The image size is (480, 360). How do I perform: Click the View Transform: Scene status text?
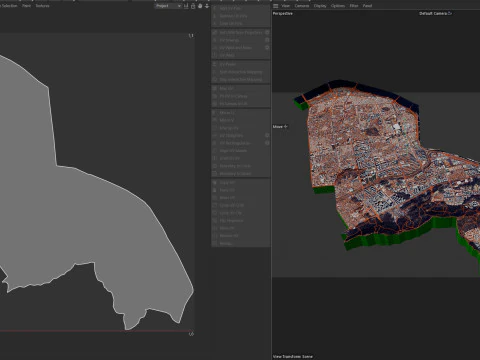pos(293,356)
